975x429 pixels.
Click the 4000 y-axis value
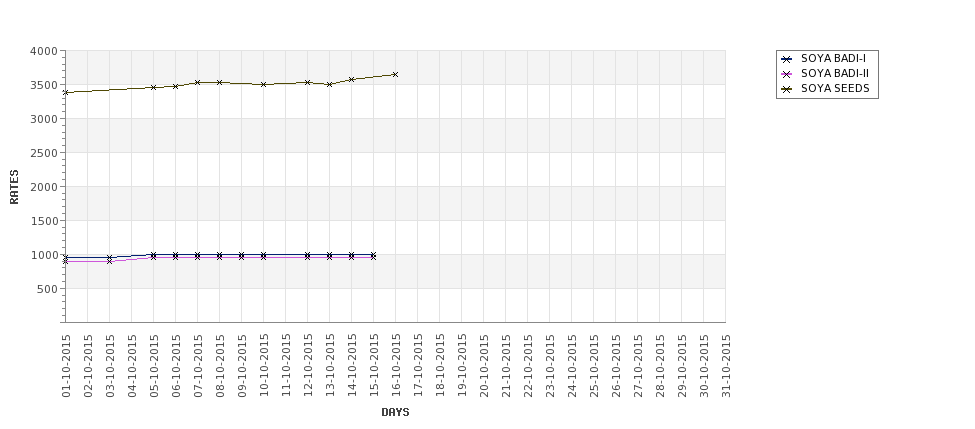(44, 51)
